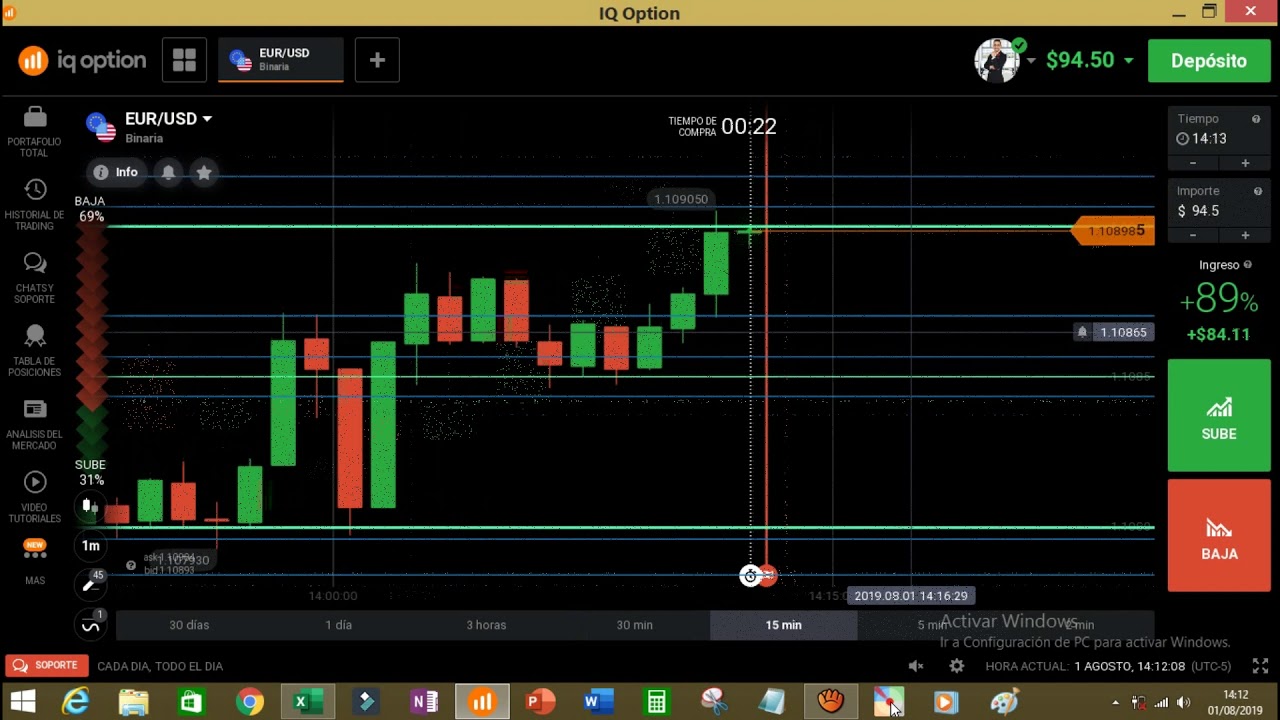Viewport: 1280px width, 720px height.
Task: Add a new asset tab with plus
Action: pos(377,60)
